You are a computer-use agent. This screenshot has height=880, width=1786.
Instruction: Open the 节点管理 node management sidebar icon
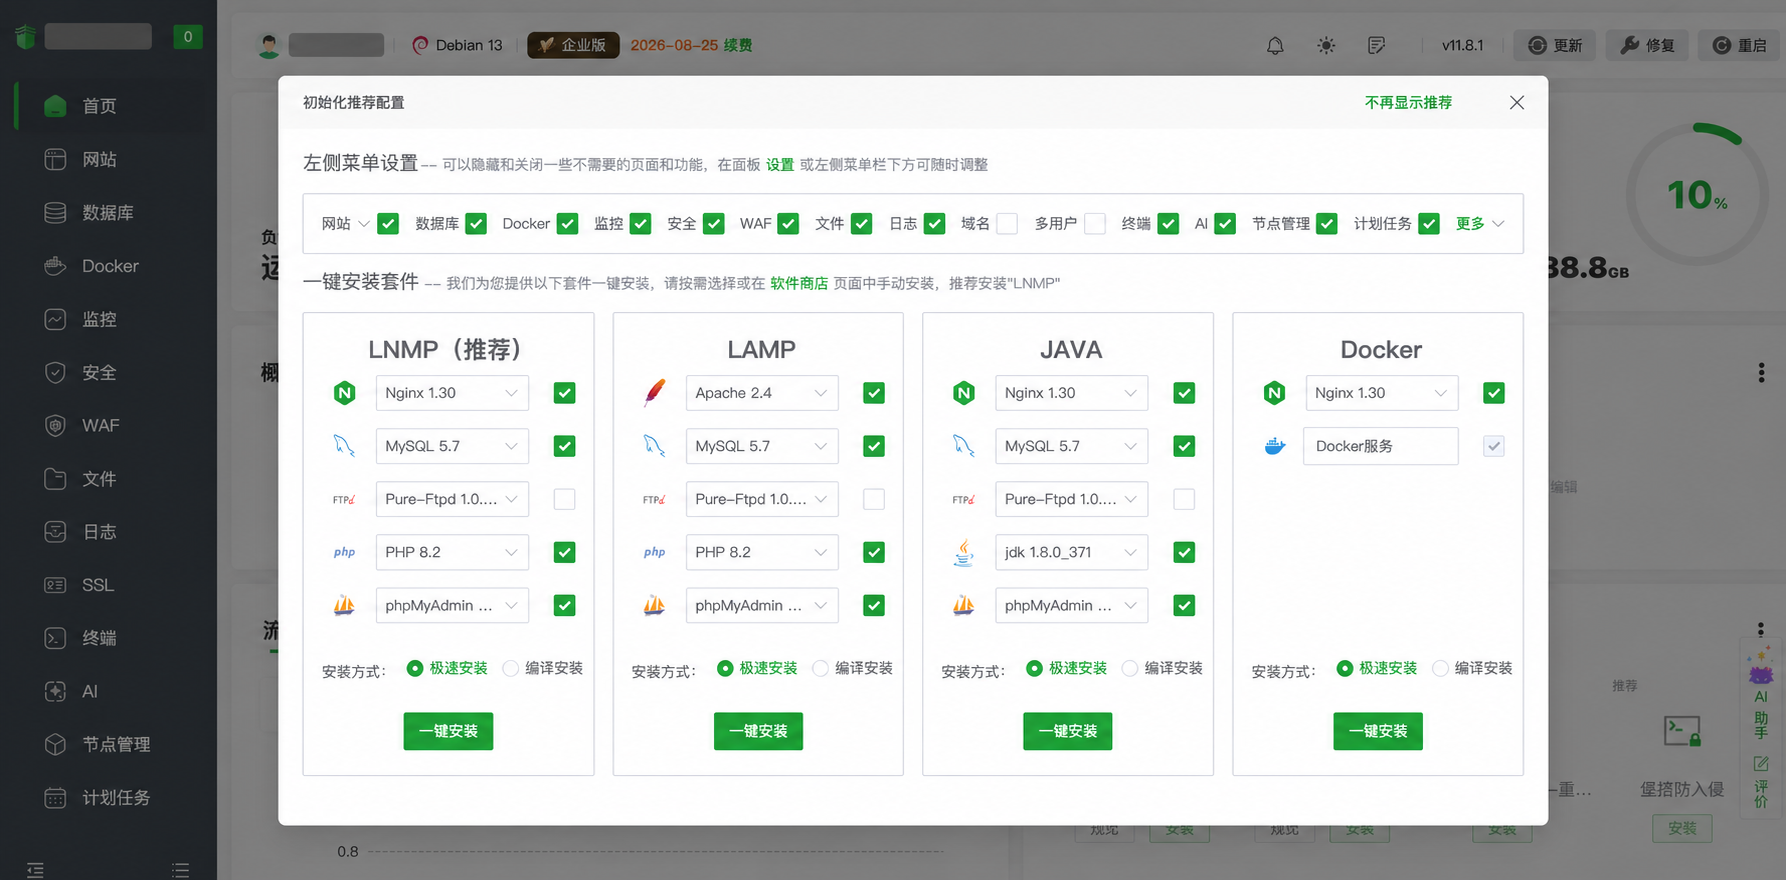(55, 744)
